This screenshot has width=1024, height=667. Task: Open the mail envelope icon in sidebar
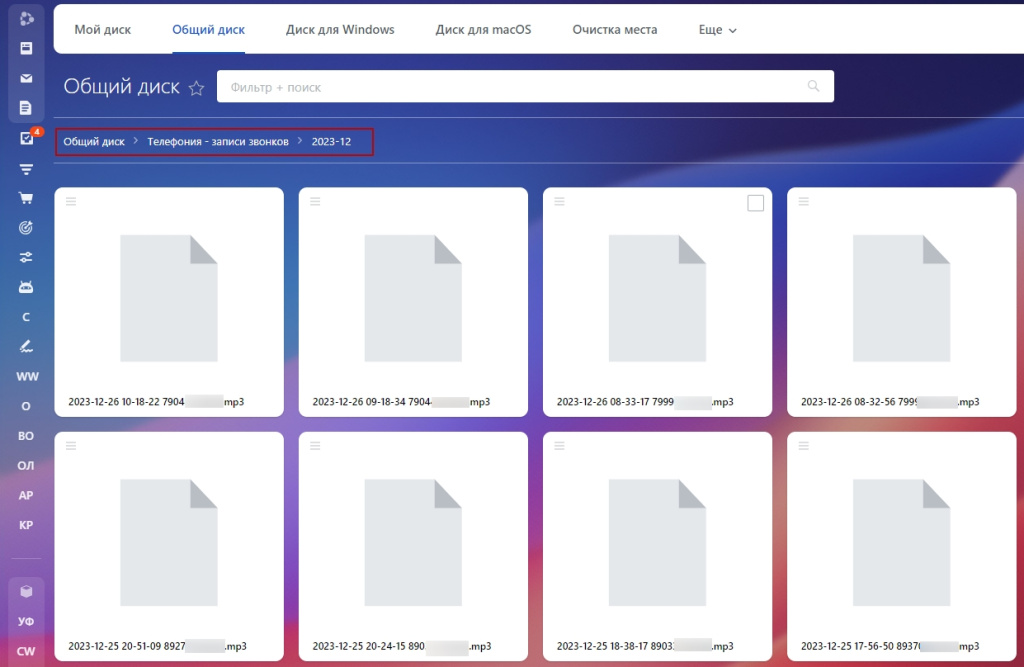[x=26, y=78]
